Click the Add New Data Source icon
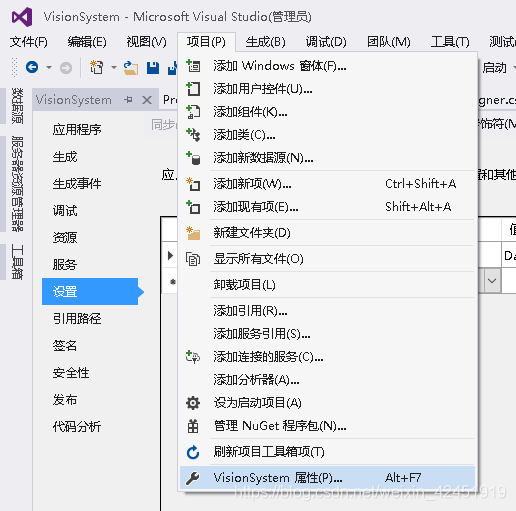This screenshot has width=516, height=511. (193, 158)
